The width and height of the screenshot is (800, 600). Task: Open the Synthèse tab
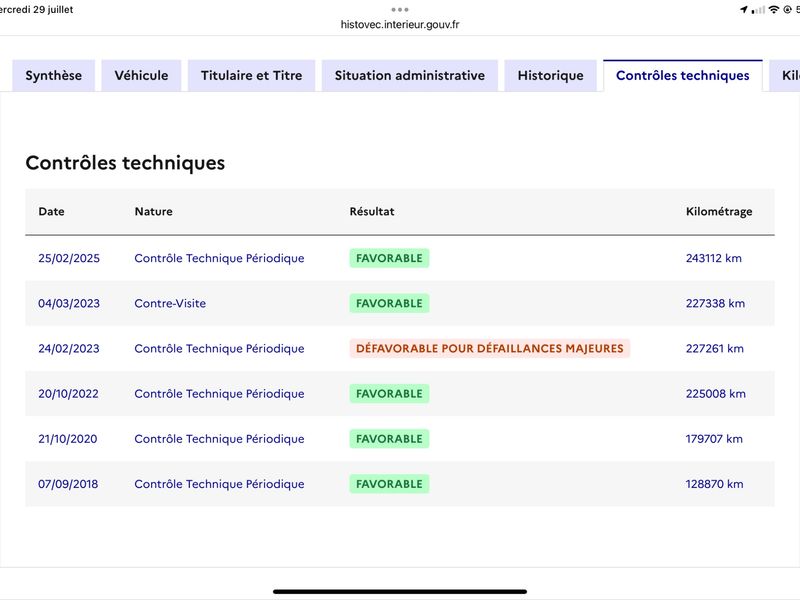pyautogui.click(x=54, y=76)
